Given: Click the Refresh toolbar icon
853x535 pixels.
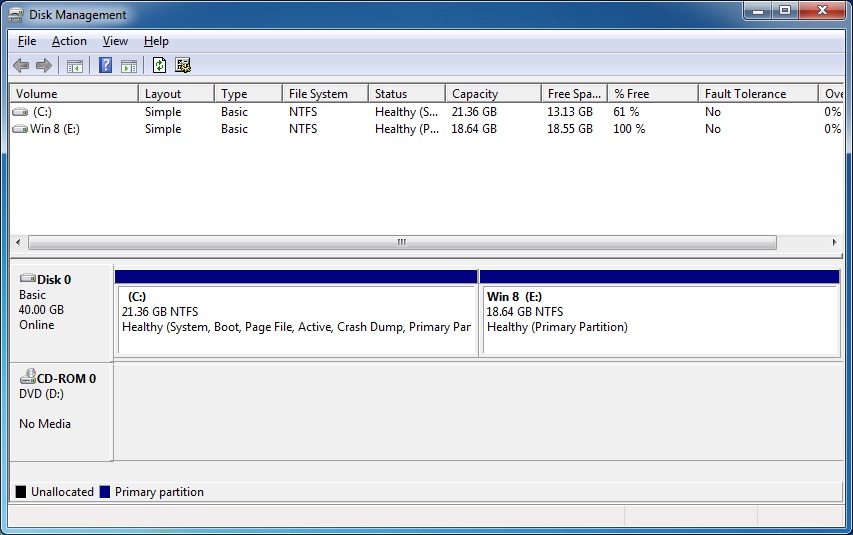Looking at the screenshot, I should pos(159,65).
